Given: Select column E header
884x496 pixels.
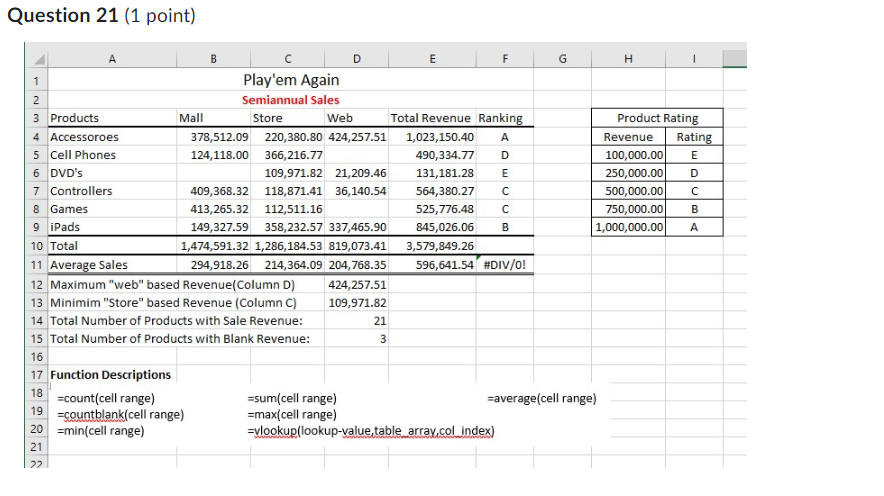Looking at the screenshot, I should [x=432, y=59].
